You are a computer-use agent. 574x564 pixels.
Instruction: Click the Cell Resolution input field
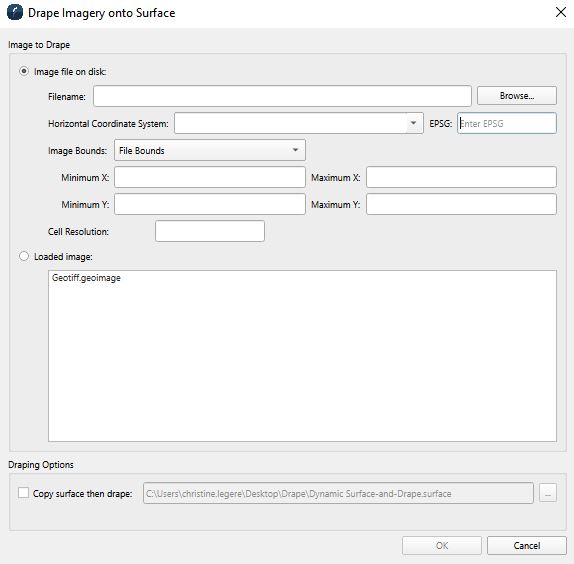pos(210,231)
